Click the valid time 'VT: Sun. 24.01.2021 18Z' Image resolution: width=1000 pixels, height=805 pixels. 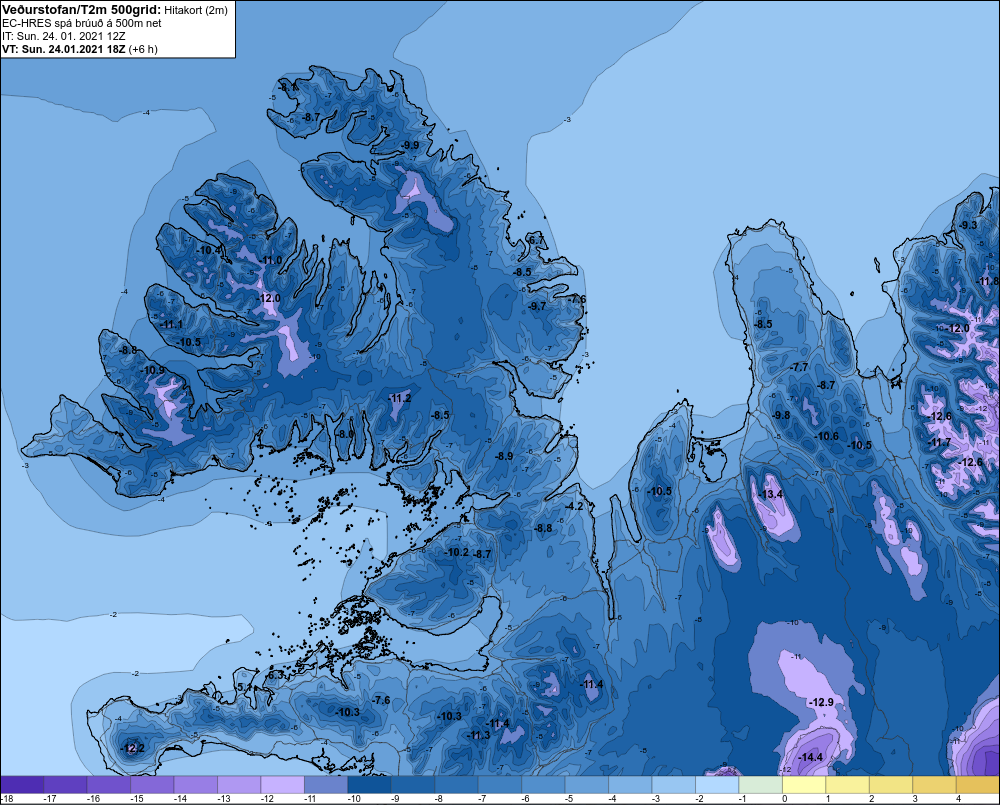pos(64,49)
